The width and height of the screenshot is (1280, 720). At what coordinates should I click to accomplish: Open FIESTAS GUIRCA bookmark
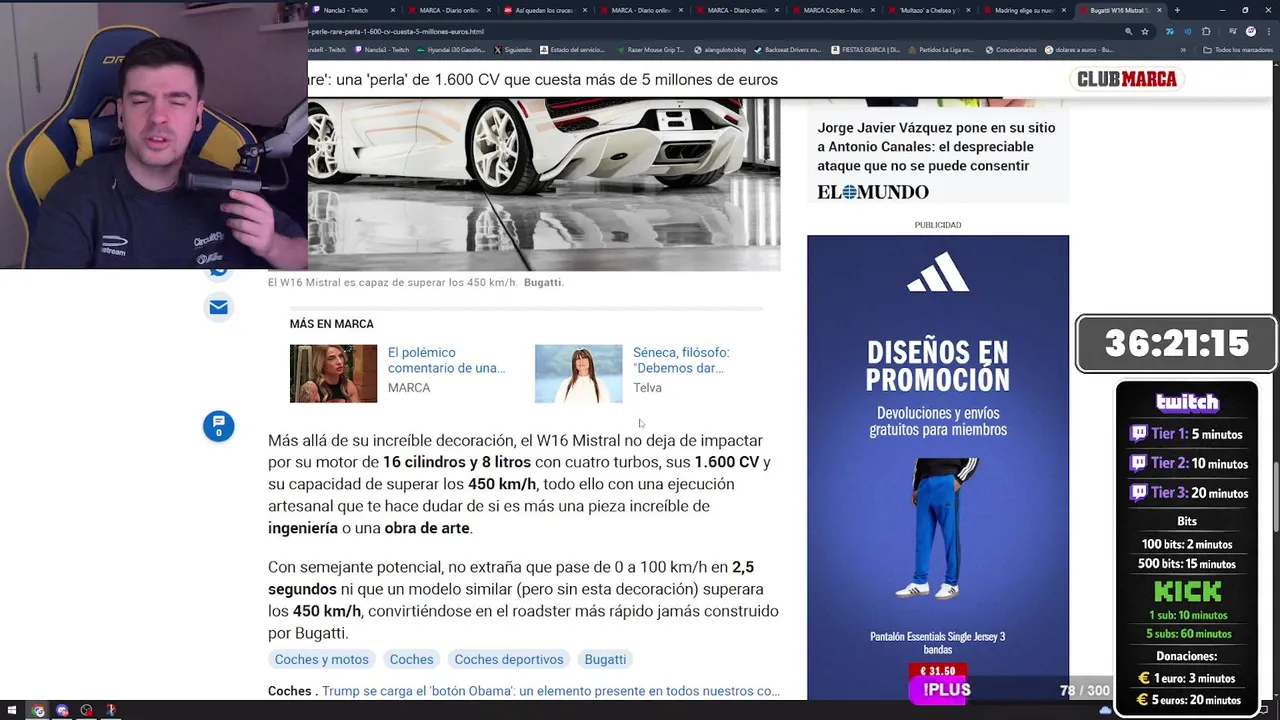[x=865, y=50]
